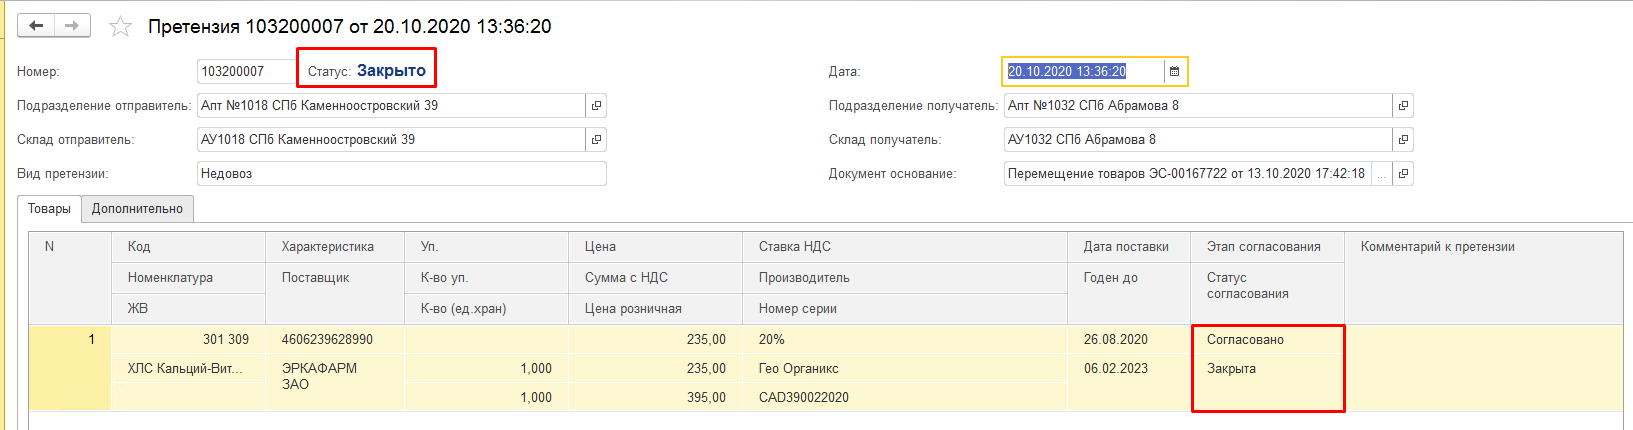Open Склад отправитель record via its open icon
The image size is (1633, 430).
point(596,140)
